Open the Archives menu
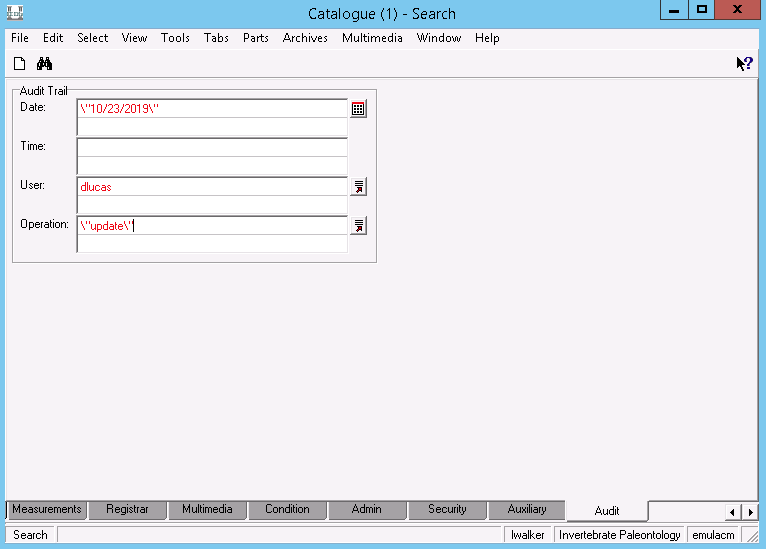Image resolution: width=766 pixels, height=549 pixels. point(305,38)
